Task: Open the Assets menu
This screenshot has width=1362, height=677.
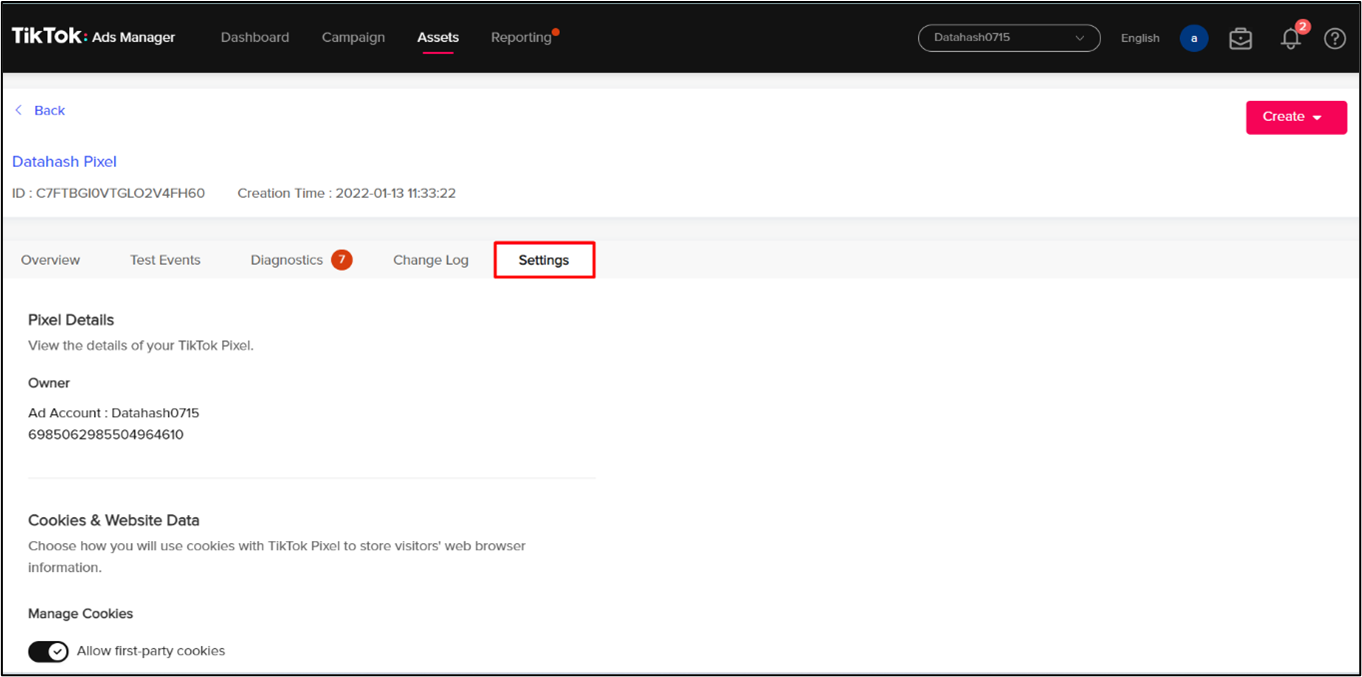Action: pyautogui.click(x=438, y=37)
